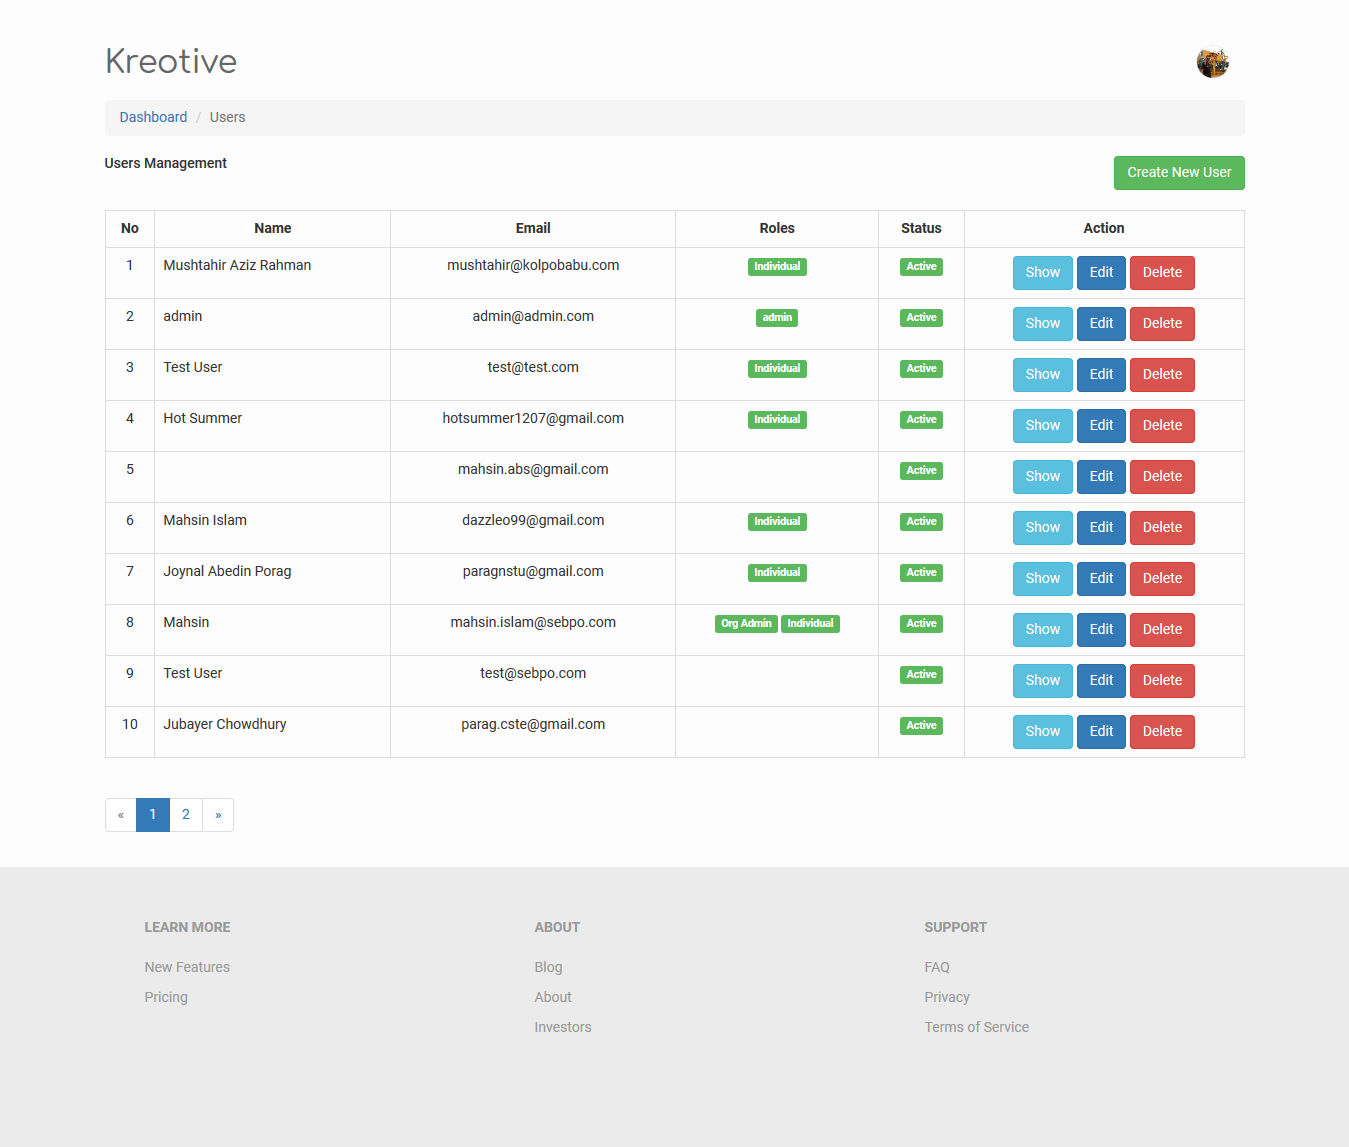Edit the admin user row
The width and height of the screenshot is (1349, 1147).
click(1101, 324)
